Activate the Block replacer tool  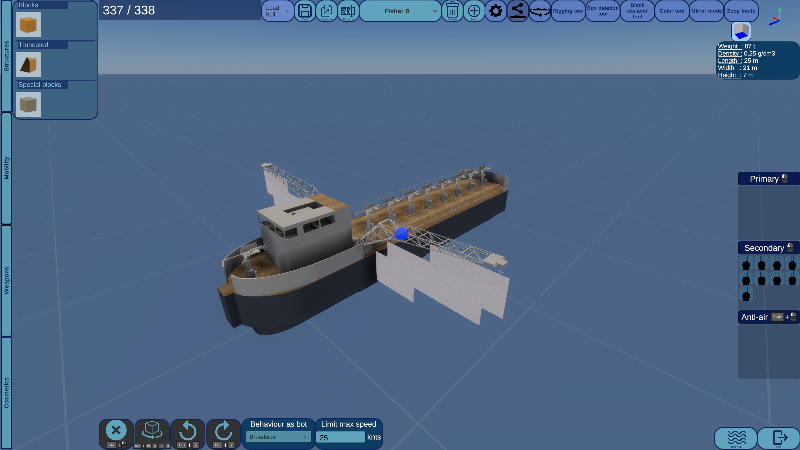(637, 11)
